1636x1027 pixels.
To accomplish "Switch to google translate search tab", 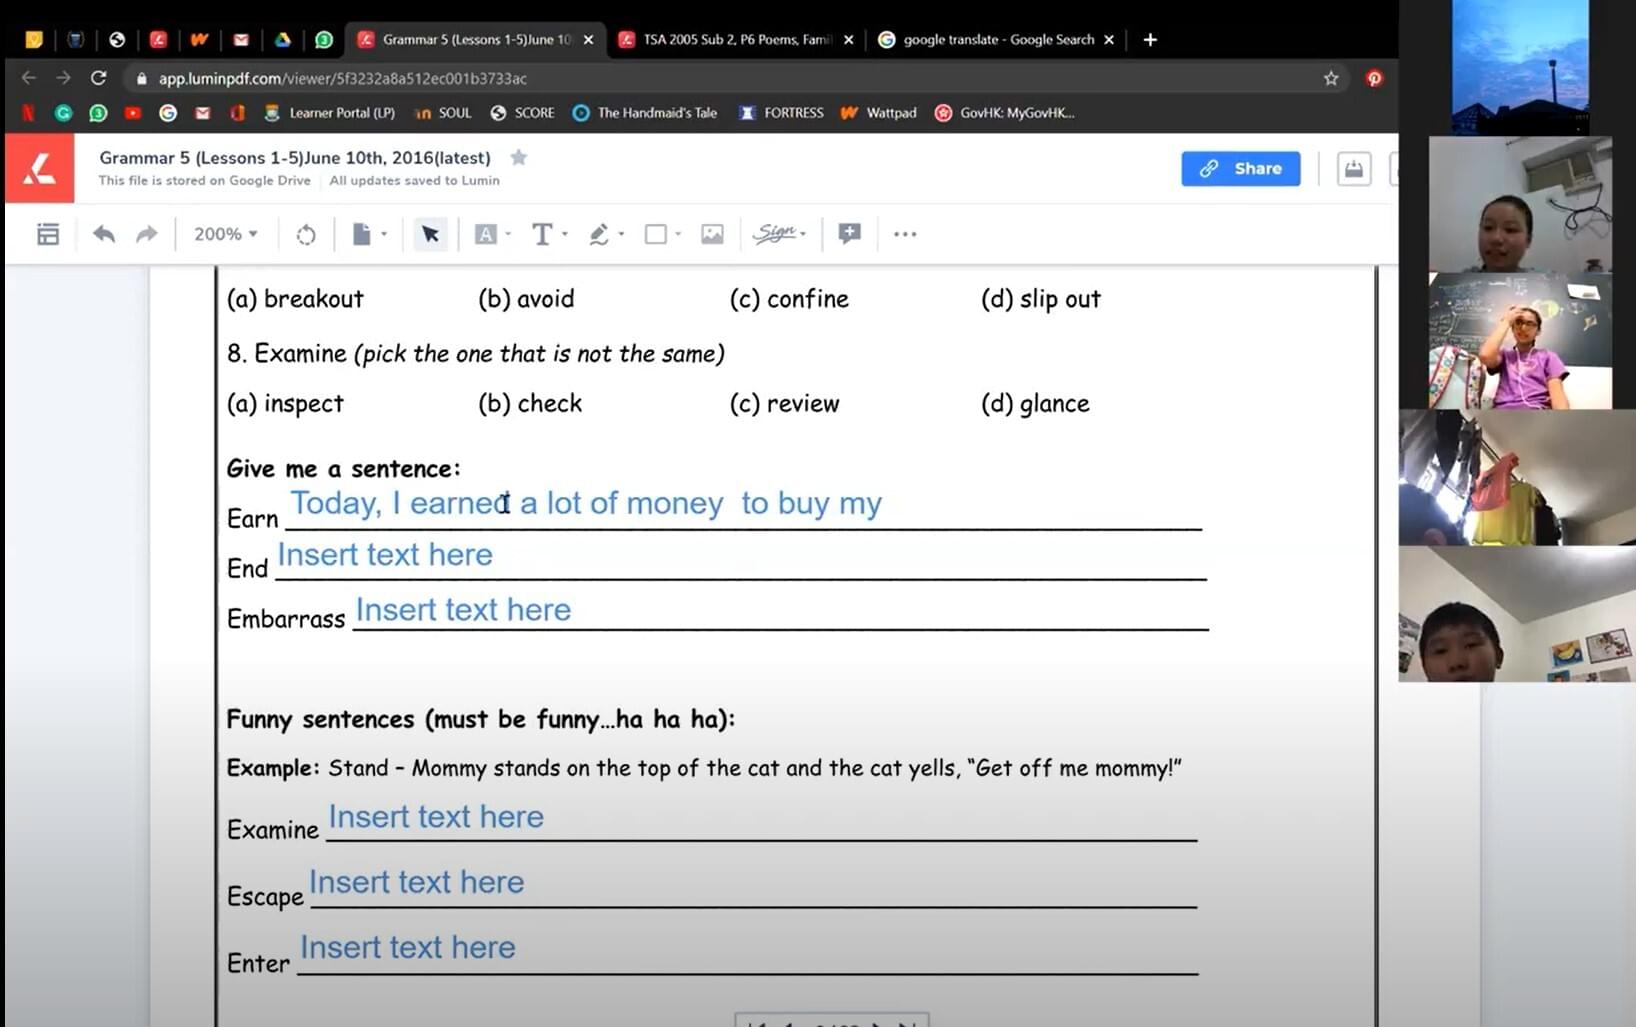I will click(x=997, y=40).
